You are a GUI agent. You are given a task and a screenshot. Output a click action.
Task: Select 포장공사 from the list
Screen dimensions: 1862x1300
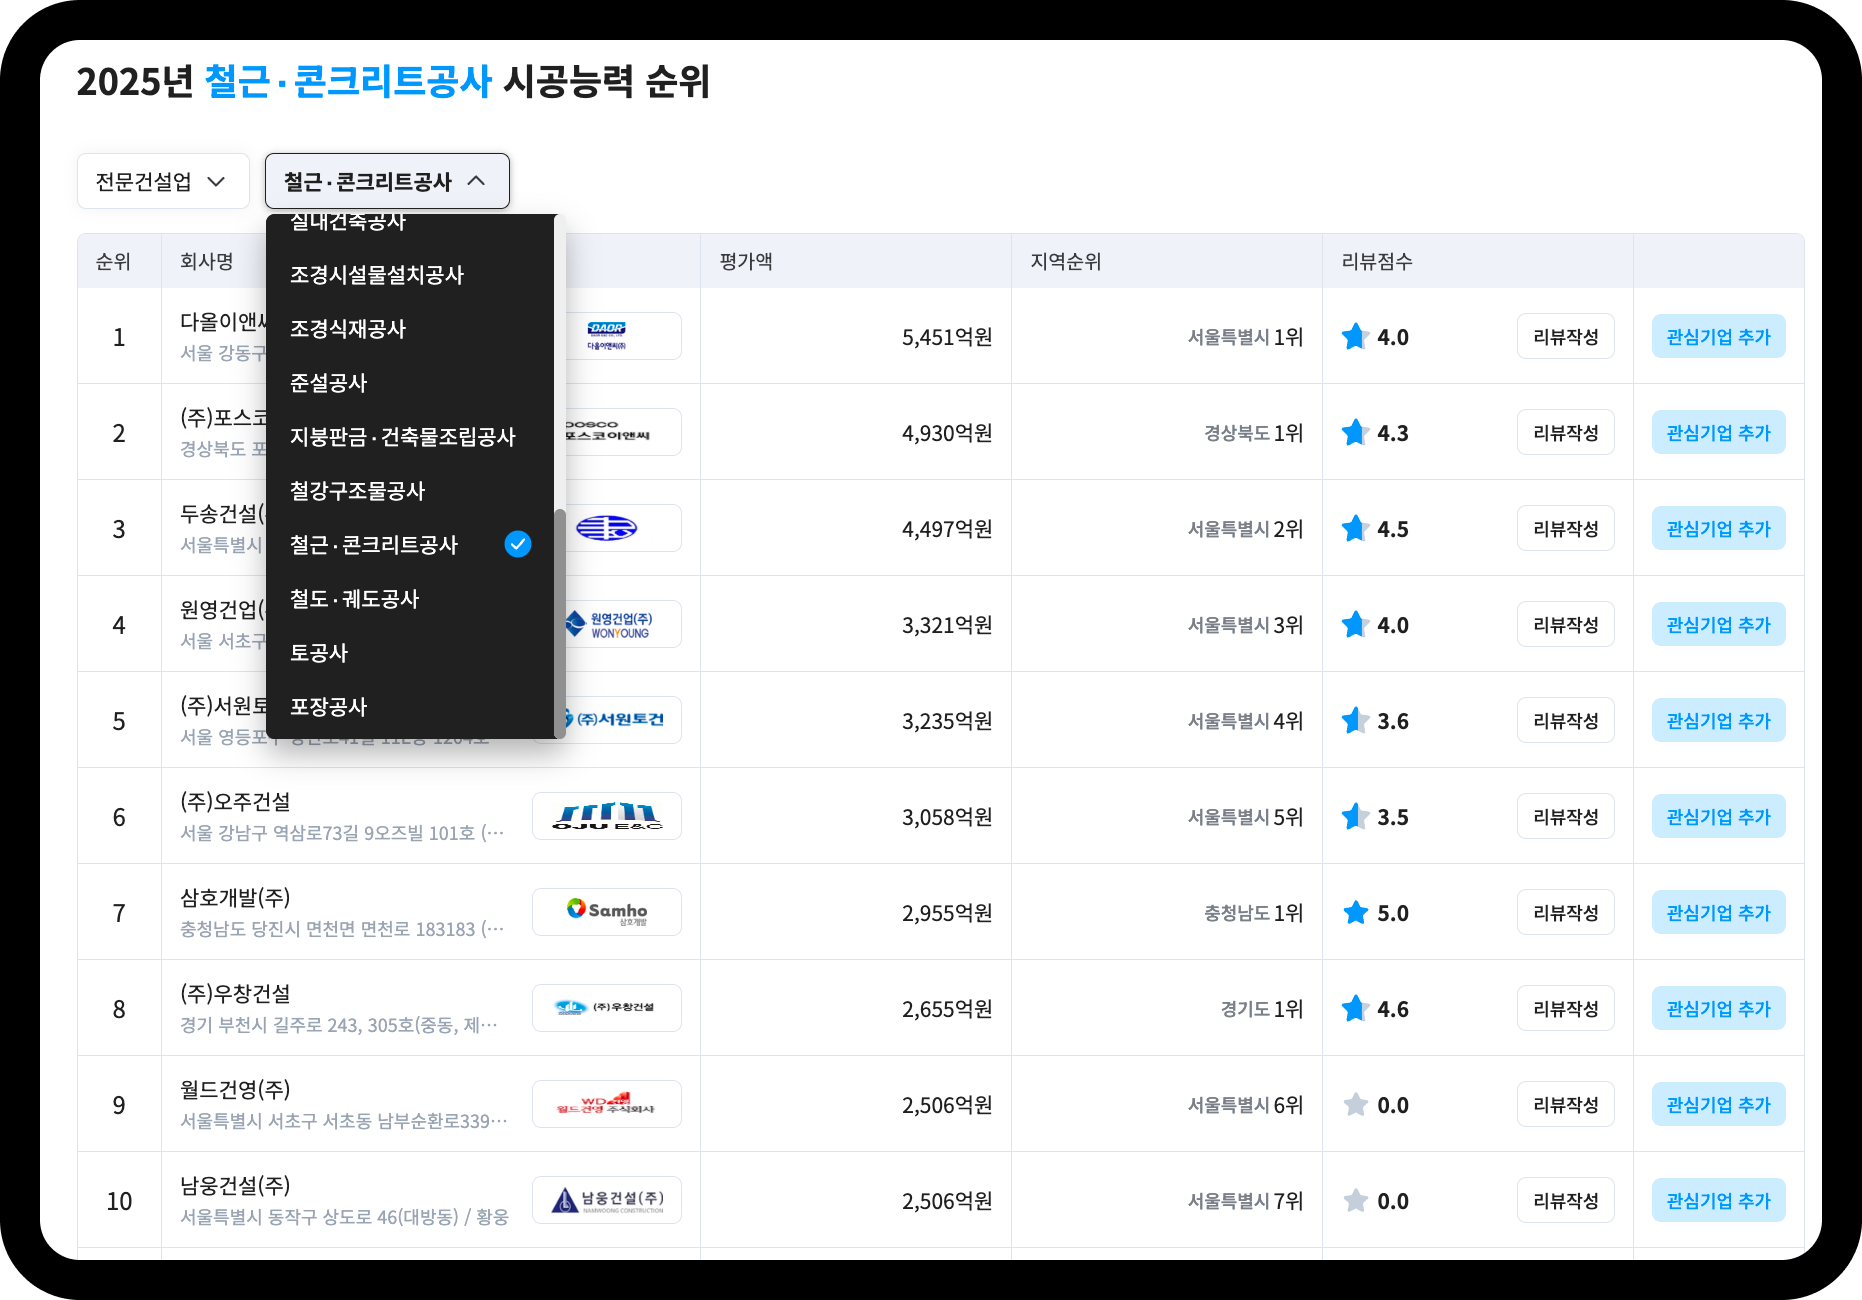pyautogui.click(x=410, y=707)
